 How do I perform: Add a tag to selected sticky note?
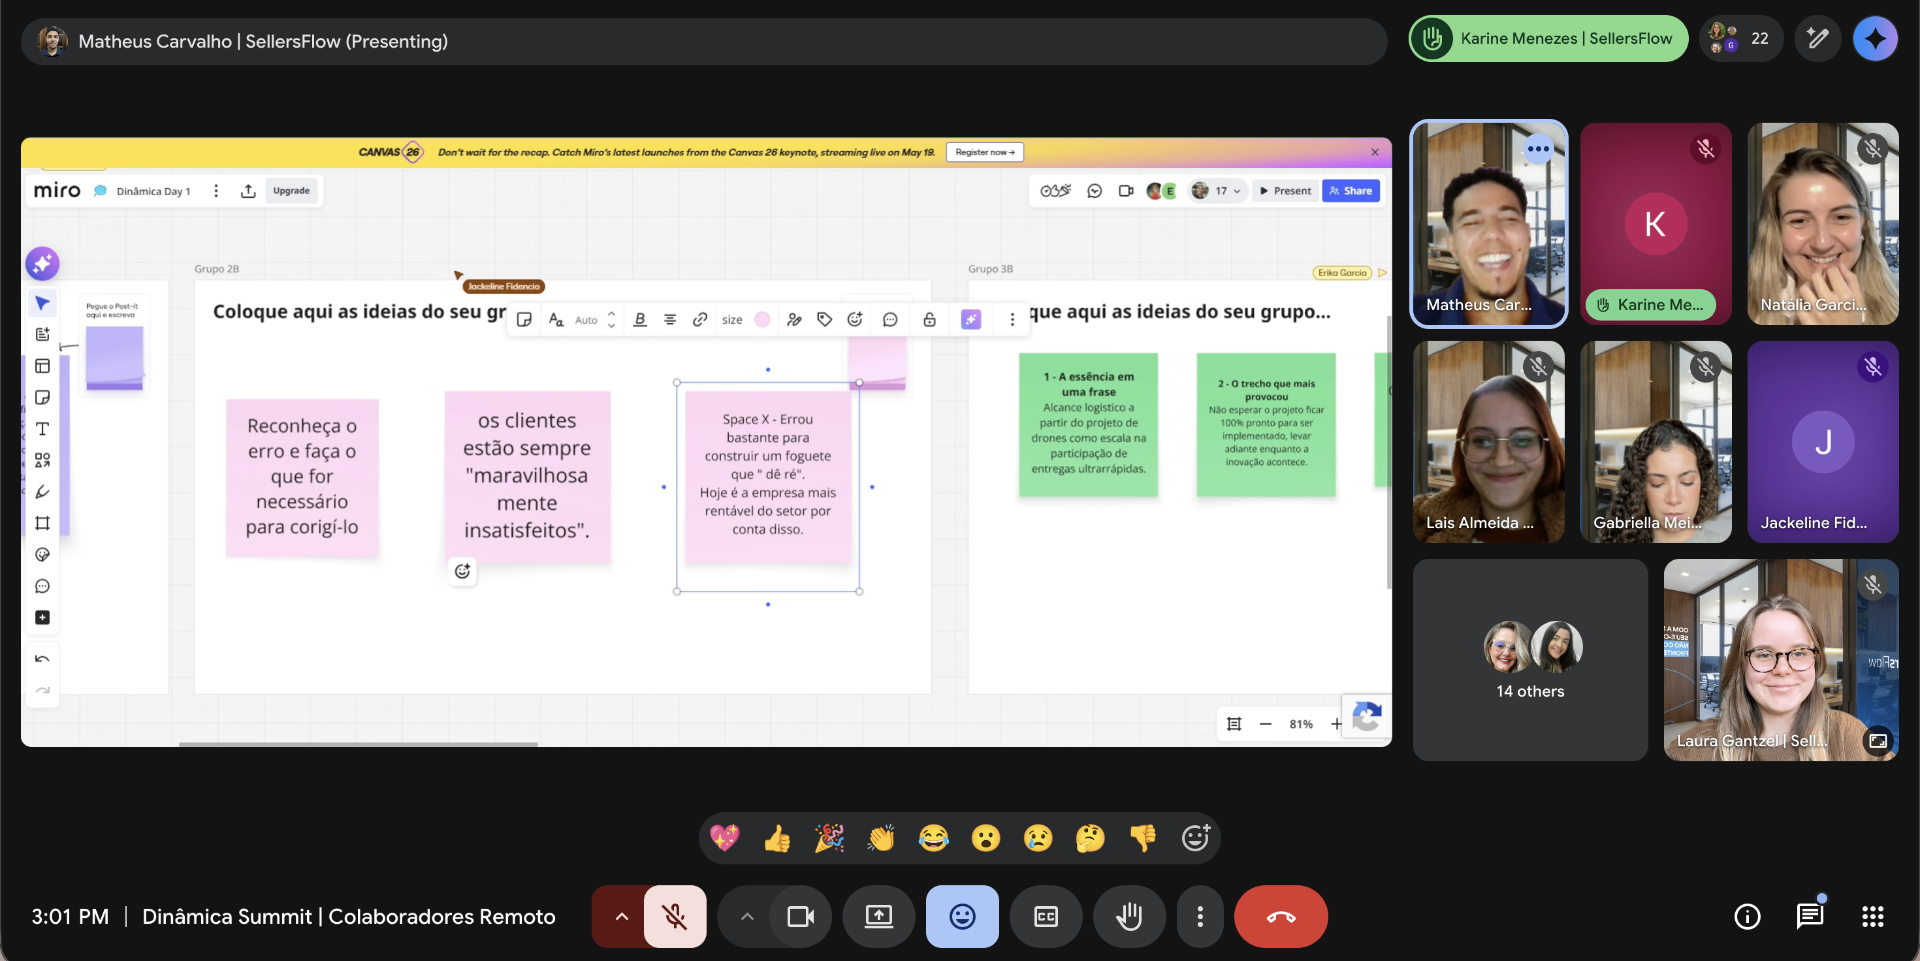tap(824, 319)
